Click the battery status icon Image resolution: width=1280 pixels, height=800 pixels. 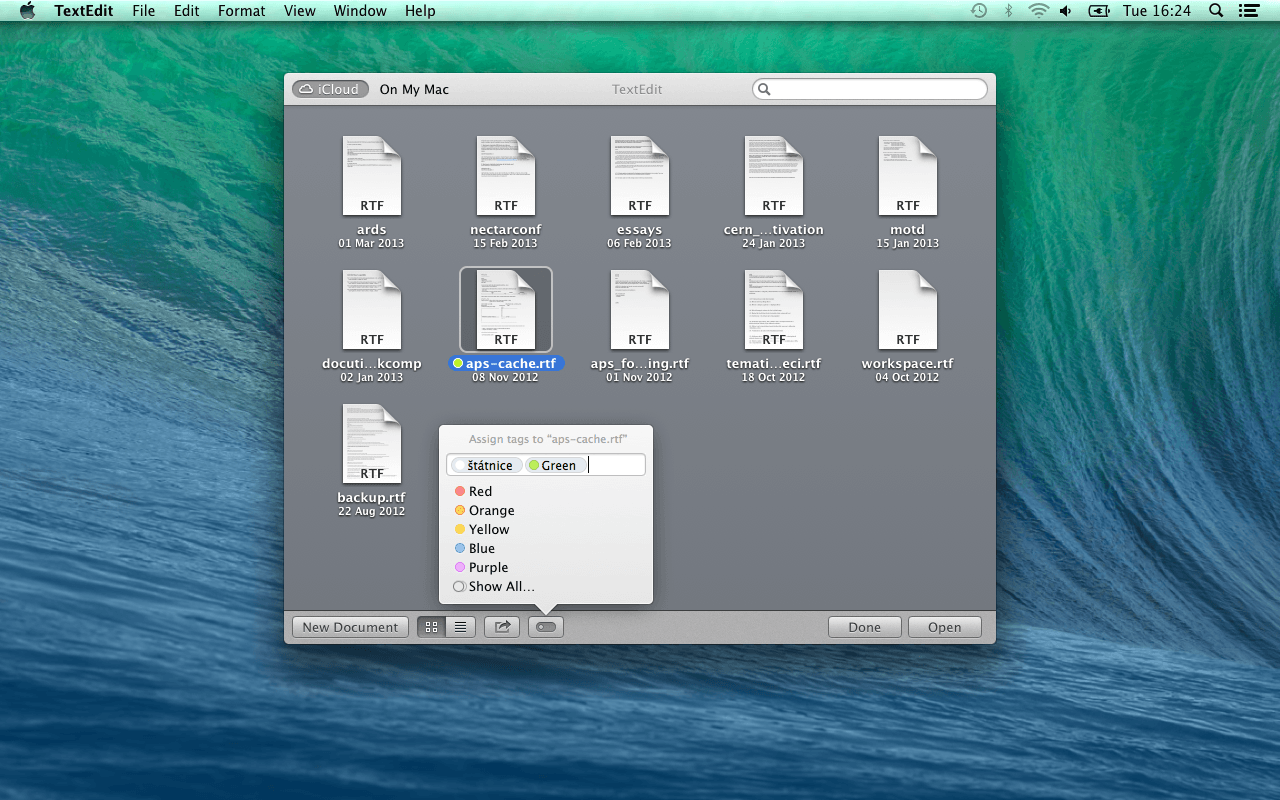click(x=1099, y=11)
